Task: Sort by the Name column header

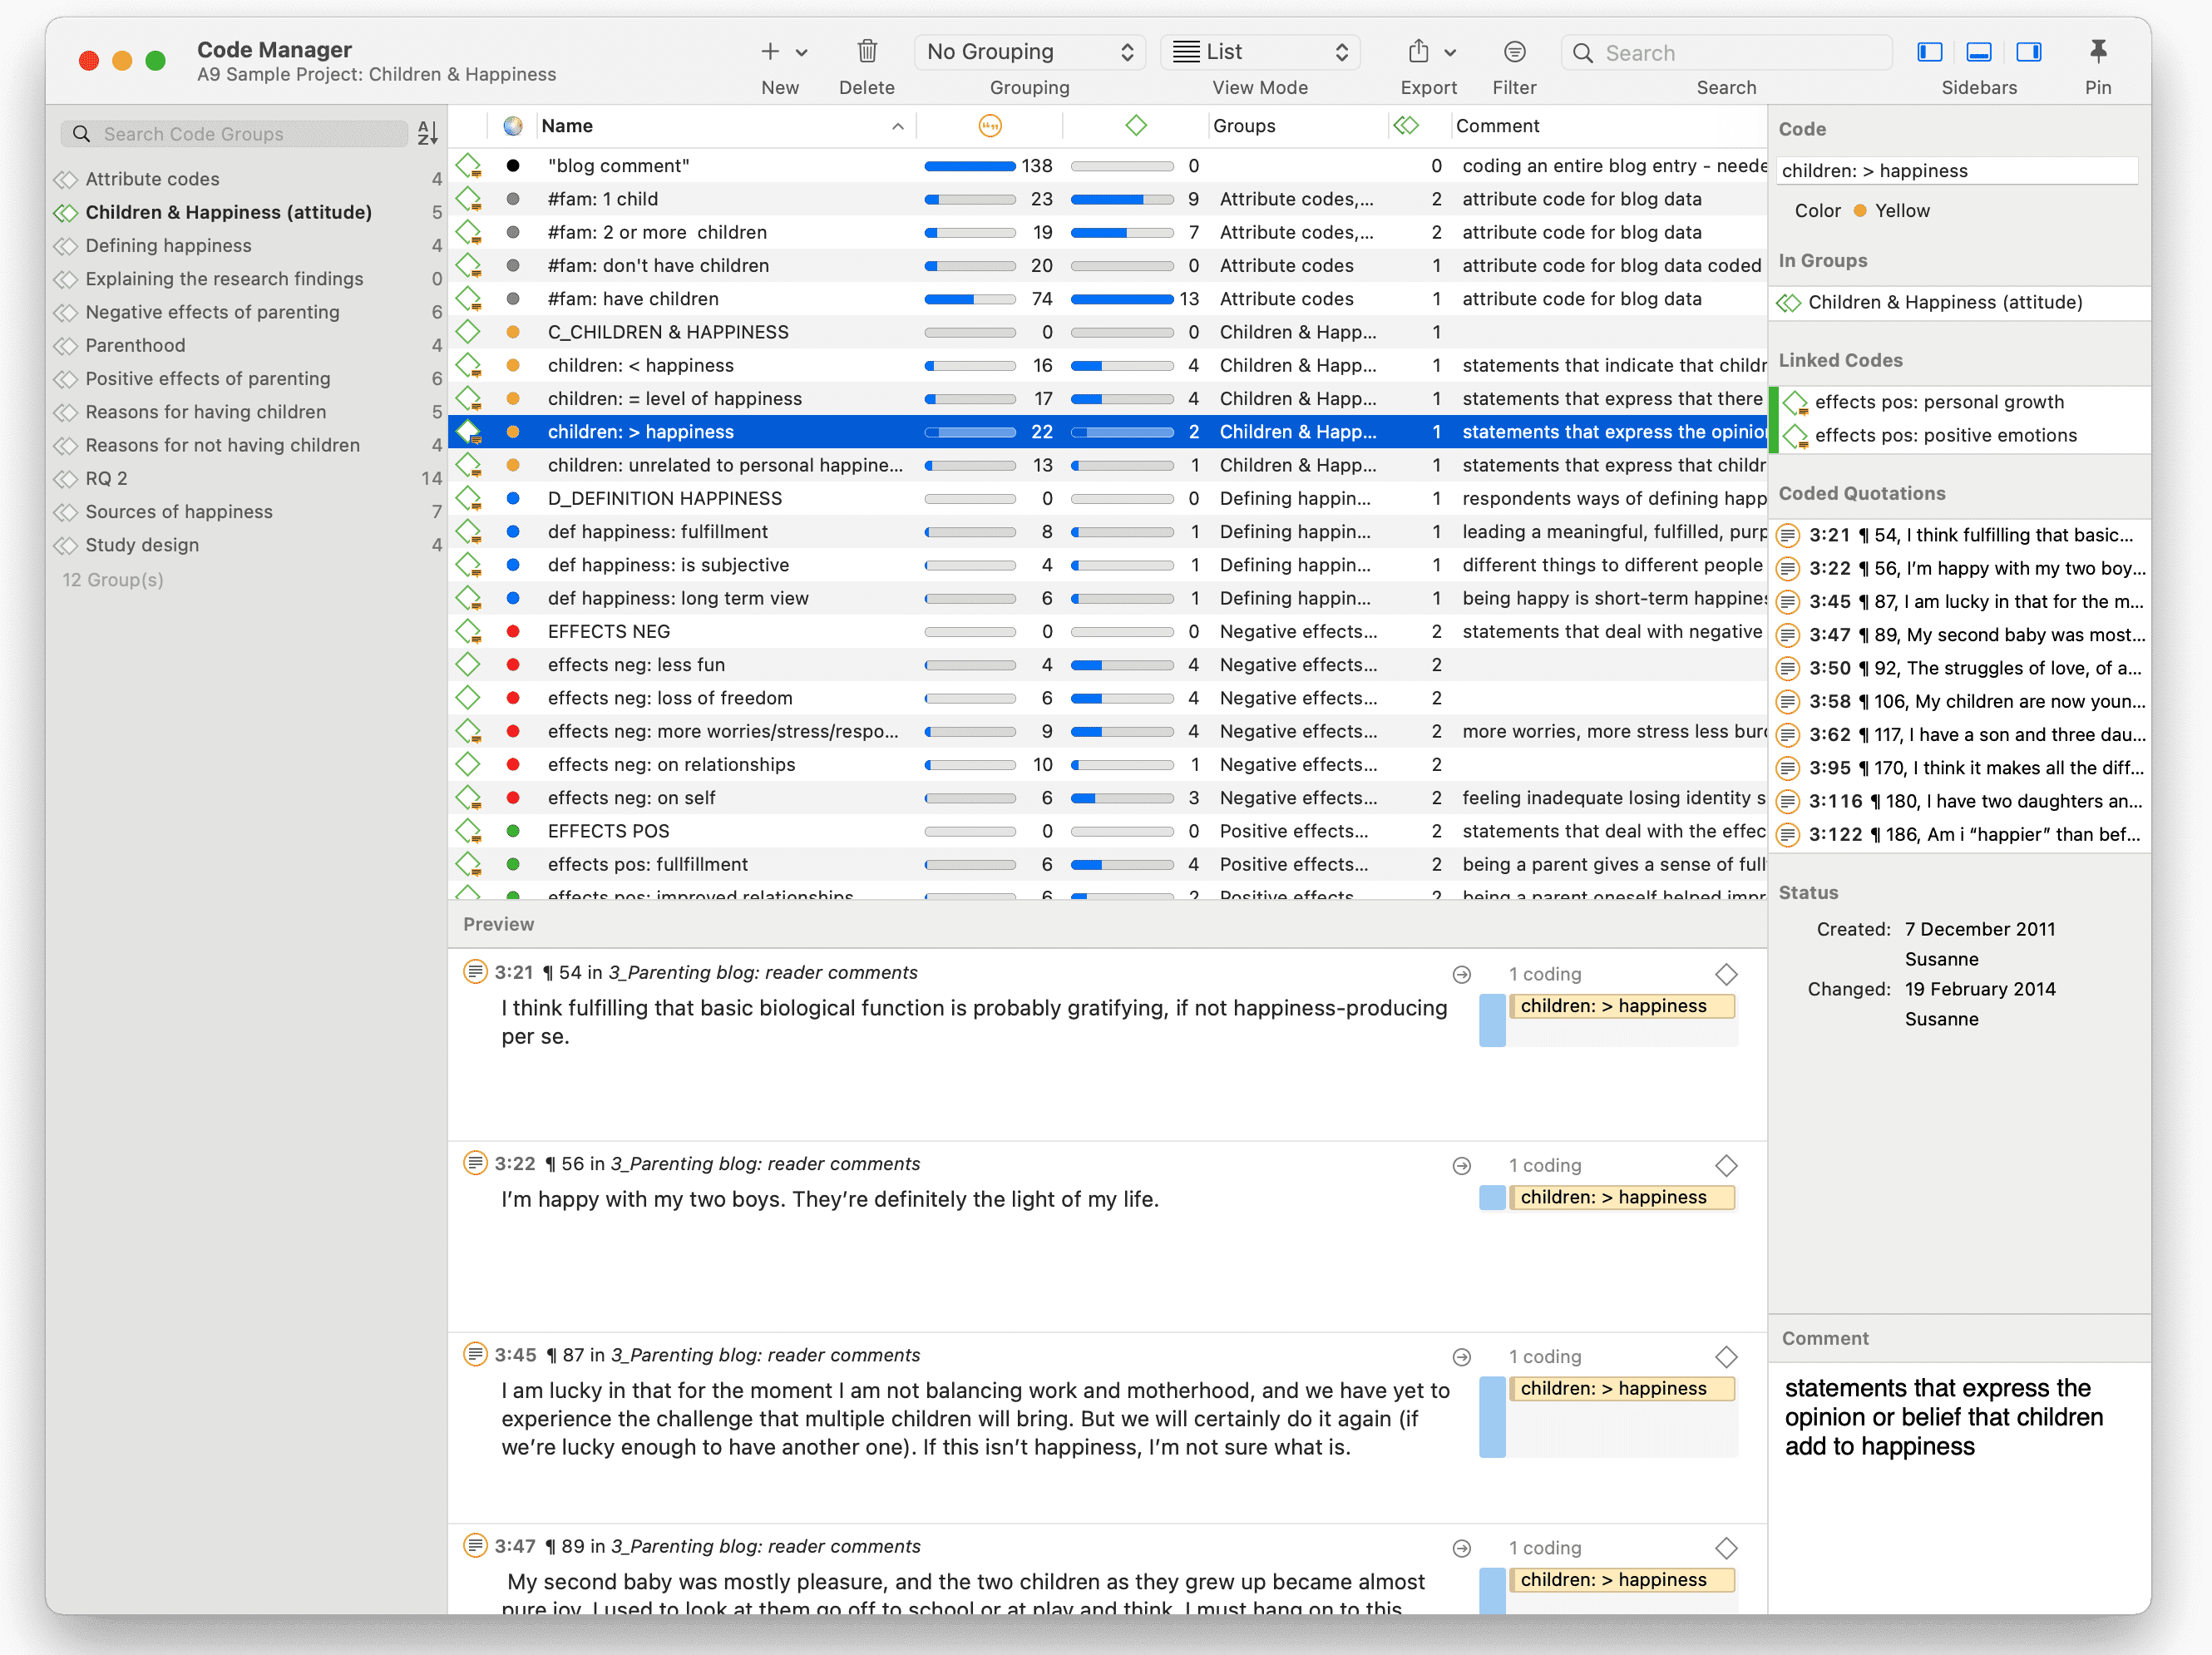Action: click(x=725, y=126)
